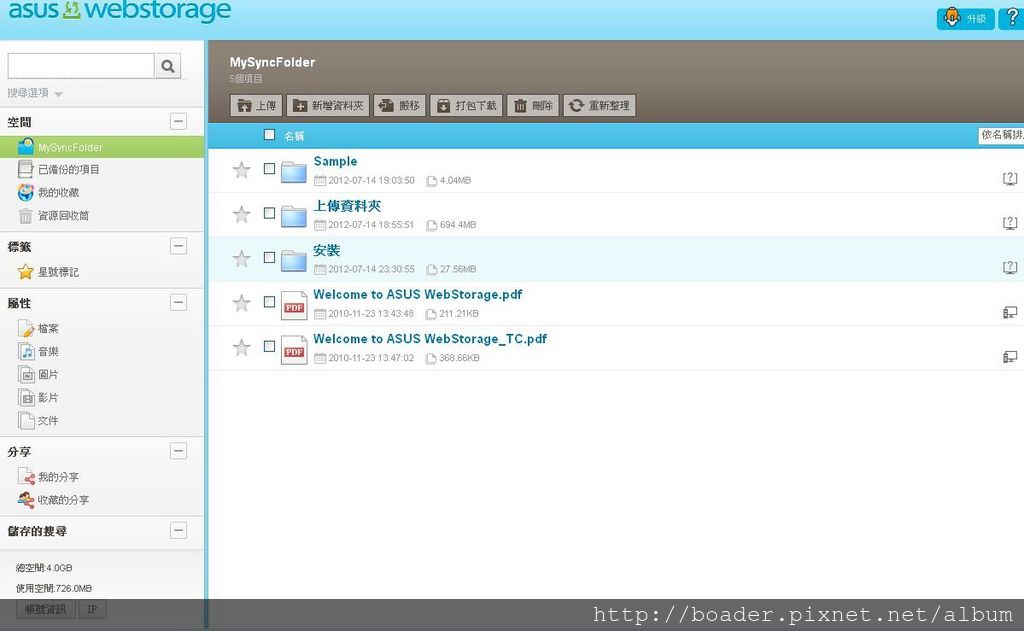Image resolution: width=1024 pixels, height=631 pixels.
Task: Open 已備份的項目 in sidebar
Action: [x=59, y=169]
